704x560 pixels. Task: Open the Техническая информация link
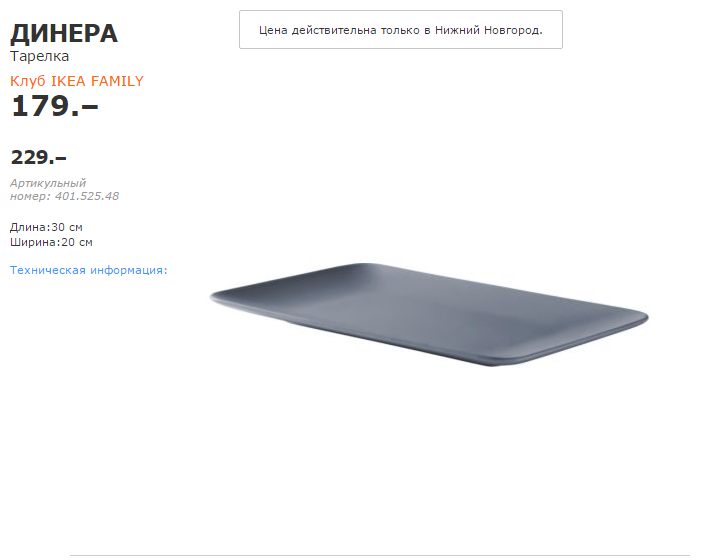pos(88,270)
